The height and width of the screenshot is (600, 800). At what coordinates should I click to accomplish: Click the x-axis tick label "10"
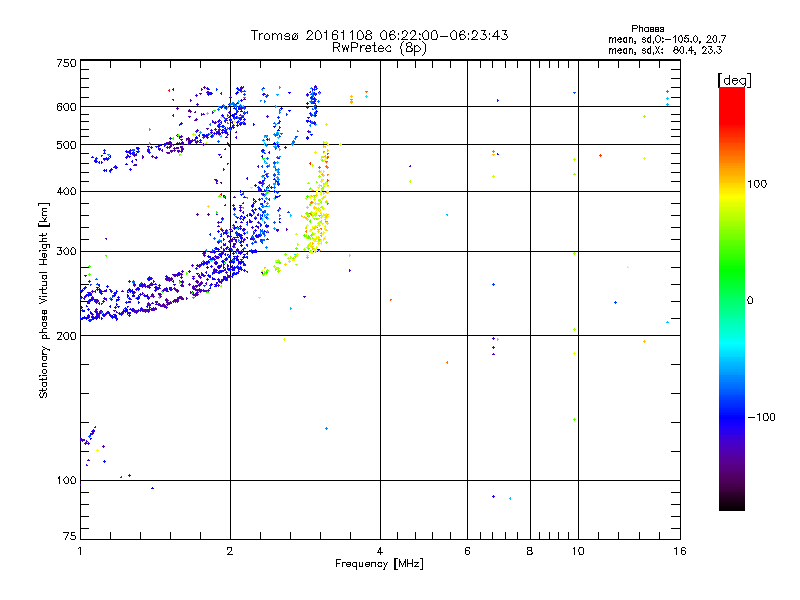pos(578,551)
